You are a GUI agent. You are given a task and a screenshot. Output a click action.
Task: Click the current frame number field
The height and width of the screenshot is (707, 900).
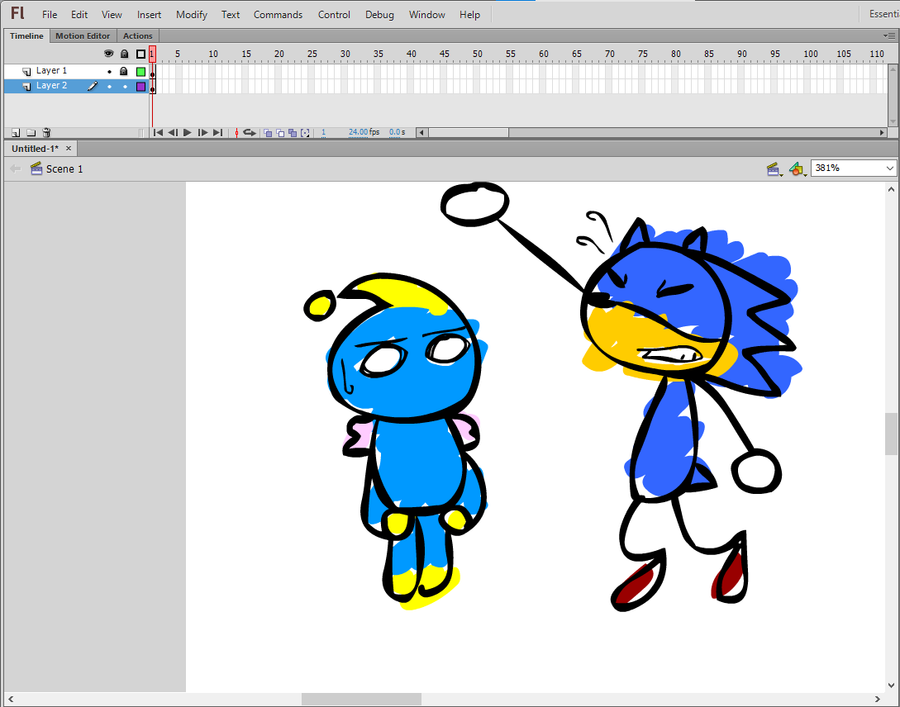click(x=323, y=132)
